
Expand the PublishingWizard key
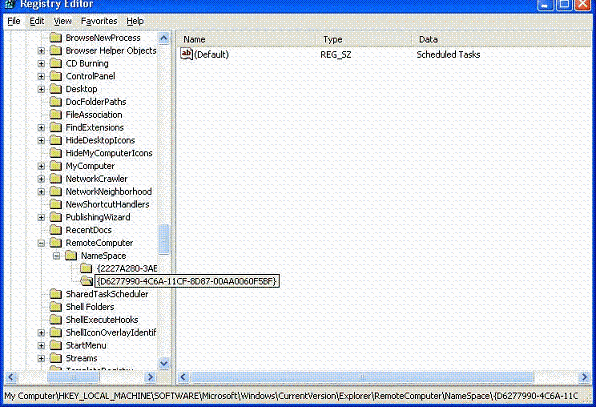pos(41,217)
